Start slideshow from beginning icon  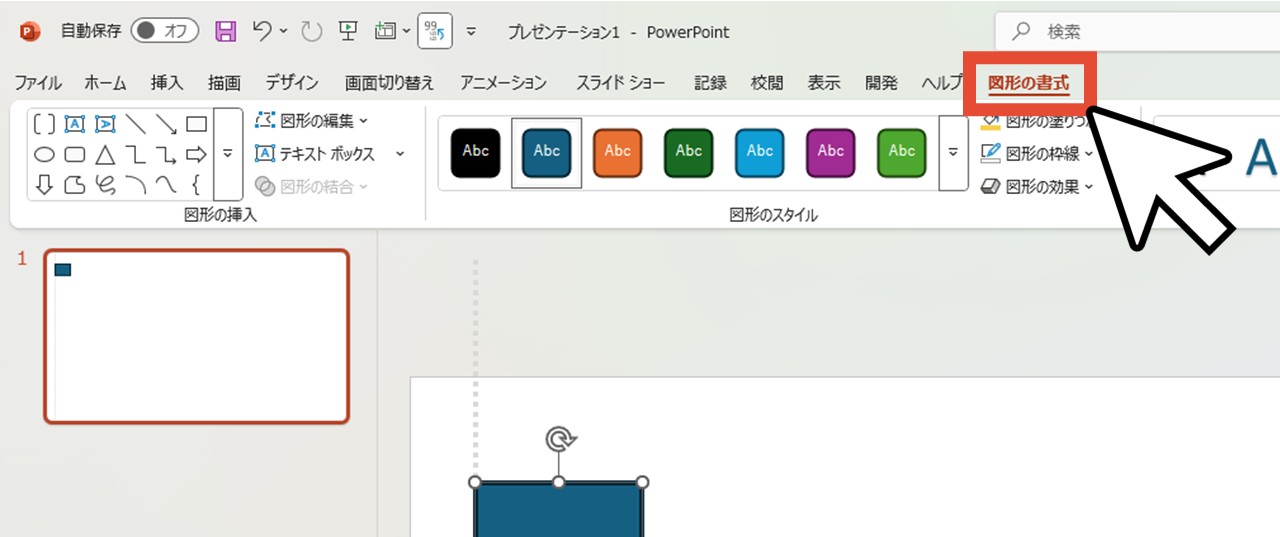[x=348, y=31]
